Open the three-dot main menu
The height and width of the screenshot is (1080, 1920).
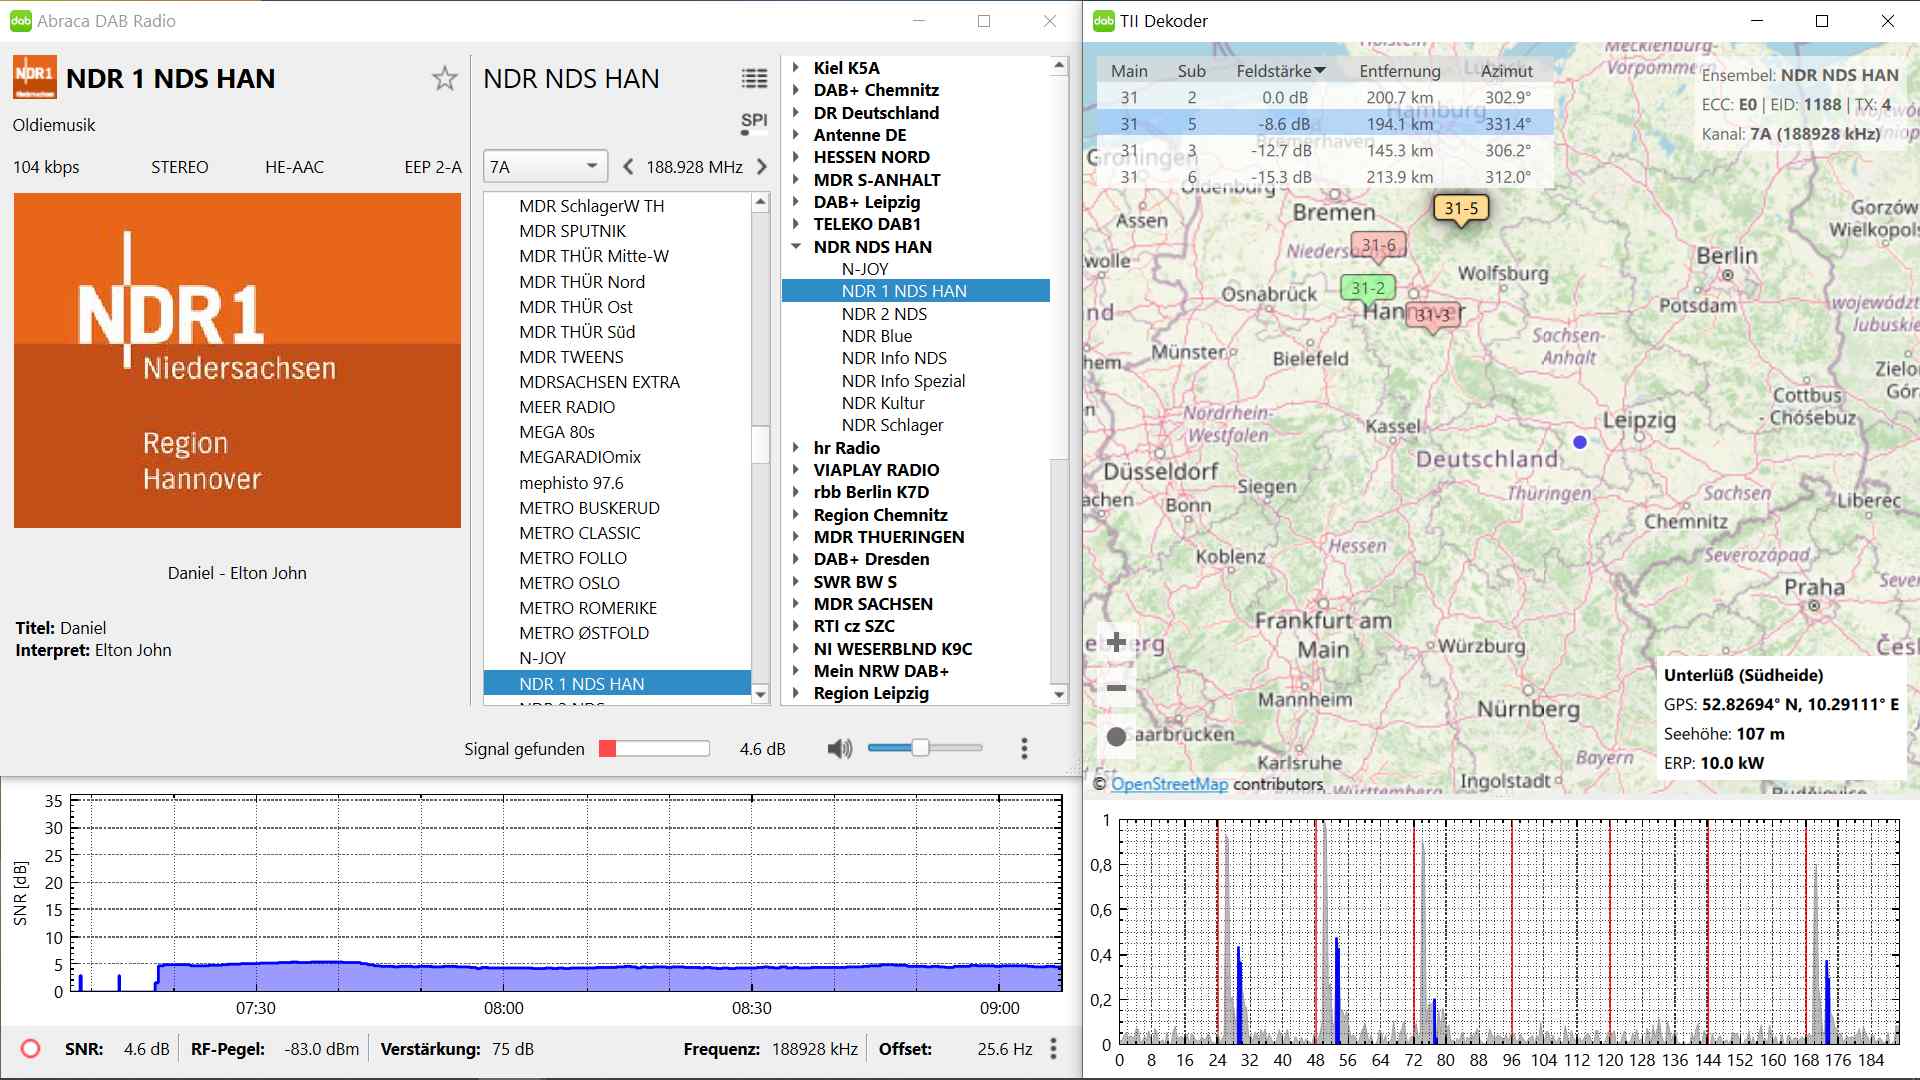(1024, 748)
